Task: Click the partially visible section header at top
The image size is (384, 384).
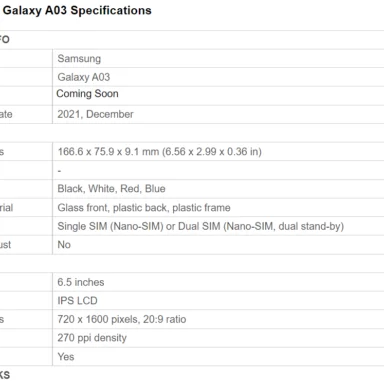Action: pyautogui.click(x=5, y=39)
